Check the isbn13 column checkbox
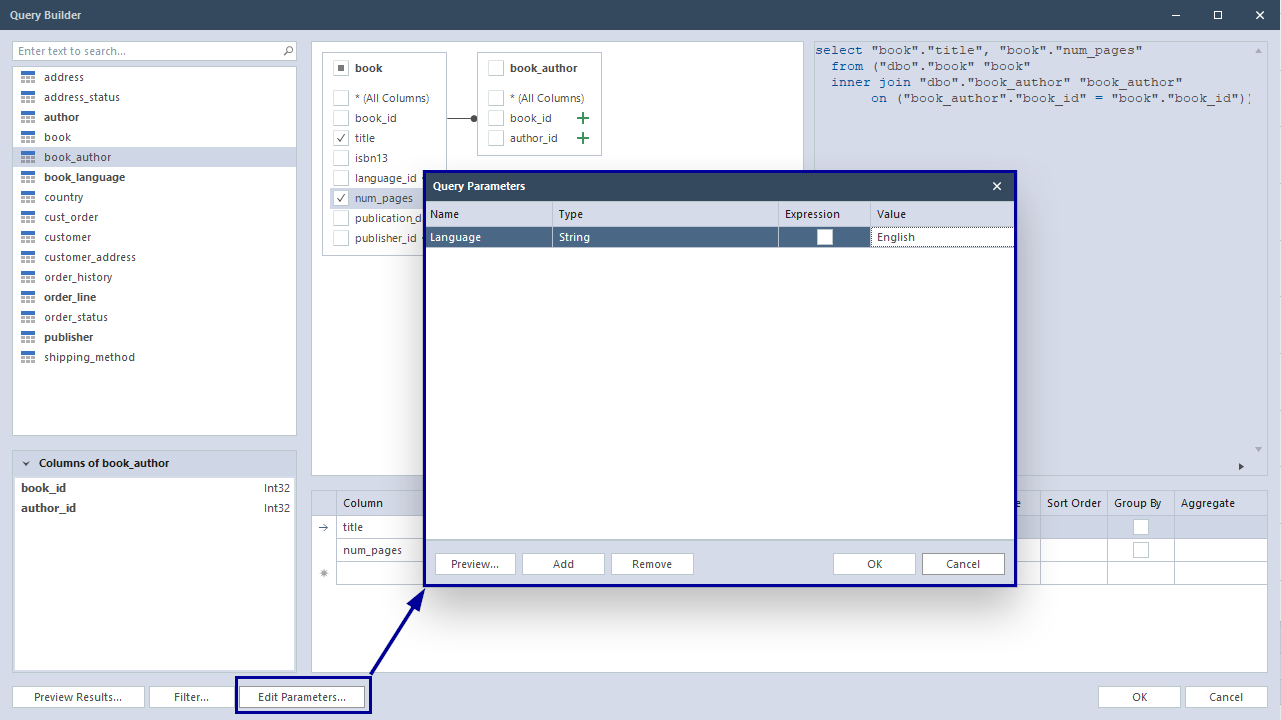This screenshot has width=1281, height=720. 341,158
